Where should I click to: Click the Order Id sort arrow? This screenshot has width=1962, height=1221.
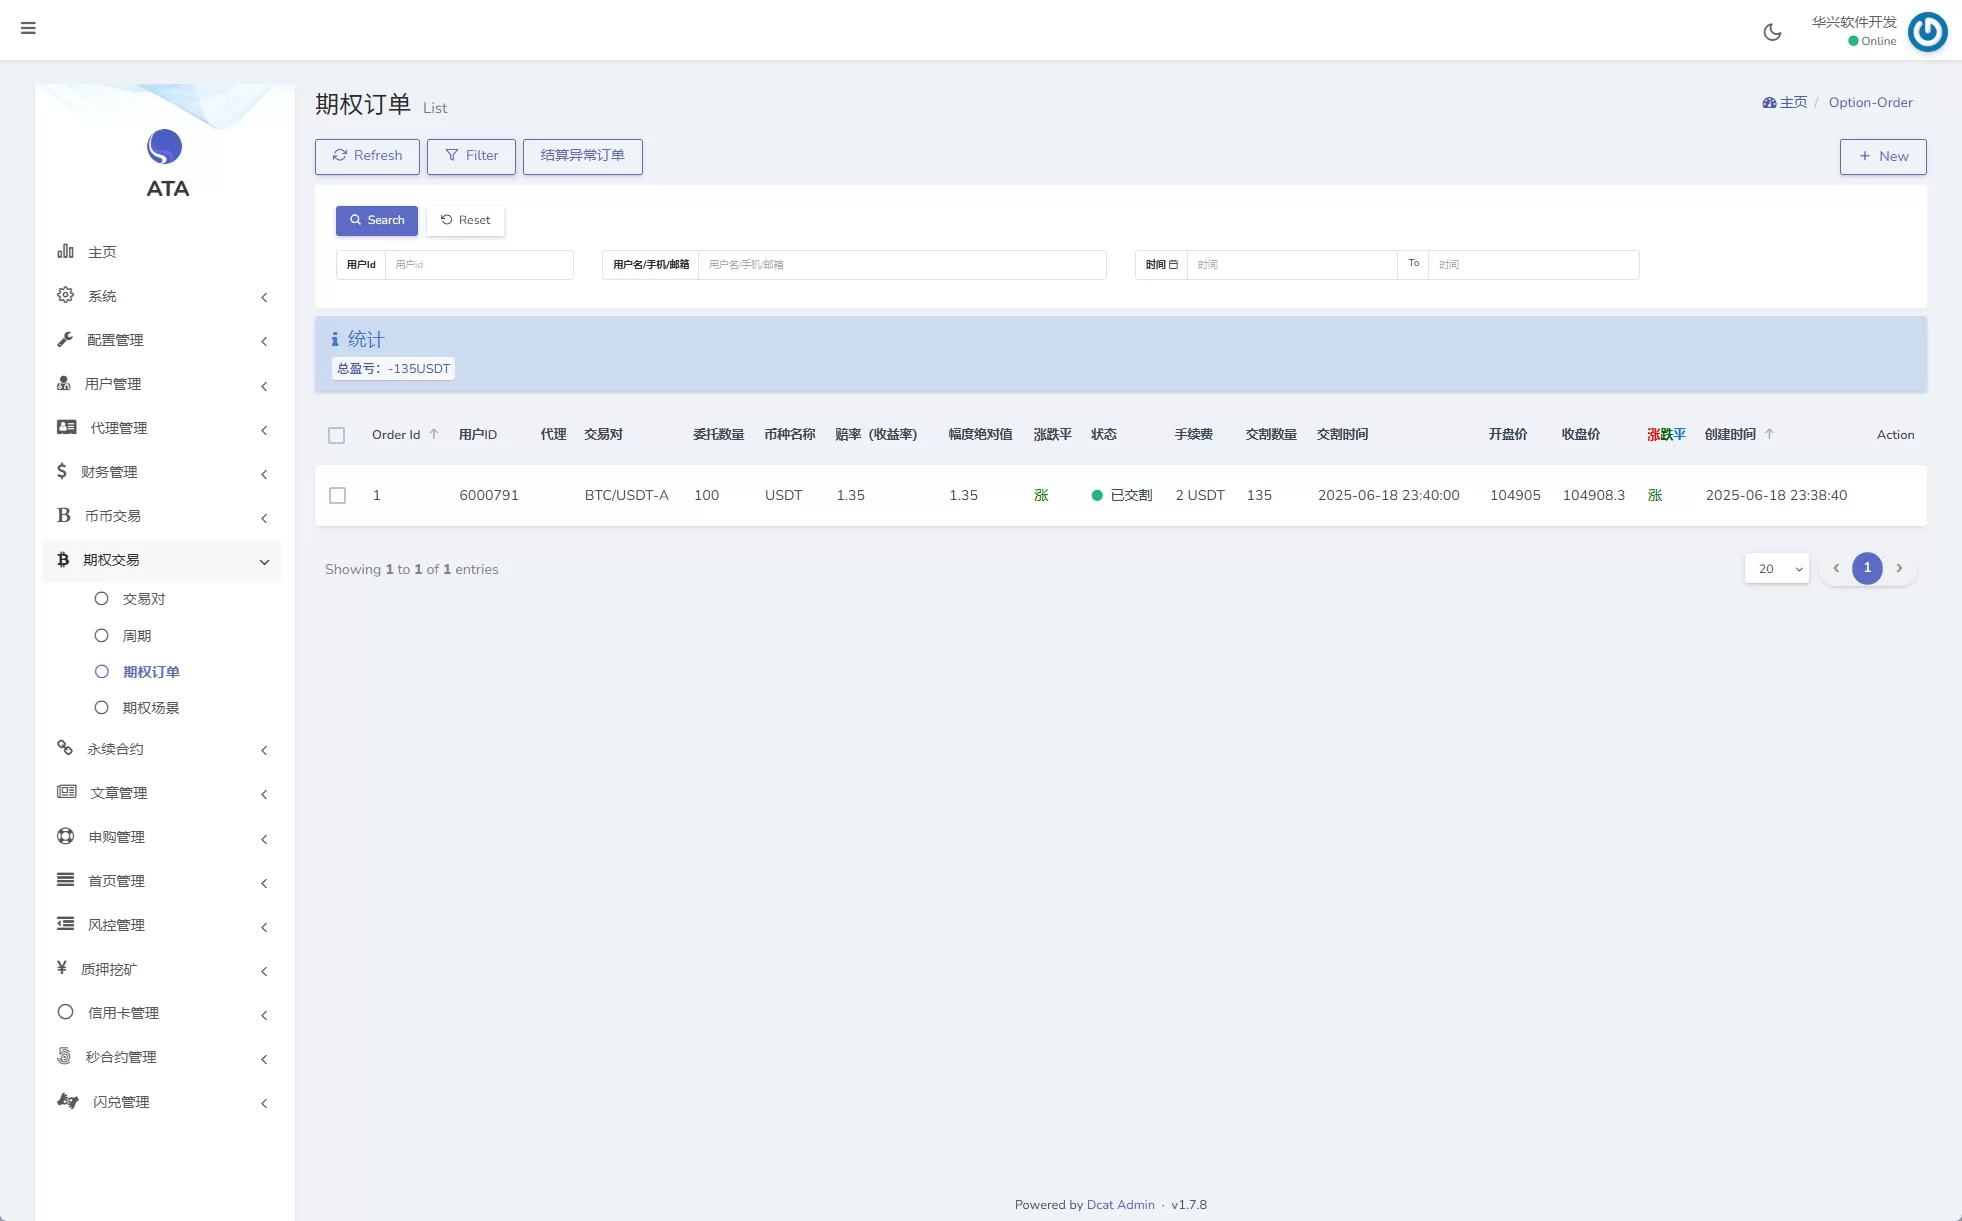(434, 434)
